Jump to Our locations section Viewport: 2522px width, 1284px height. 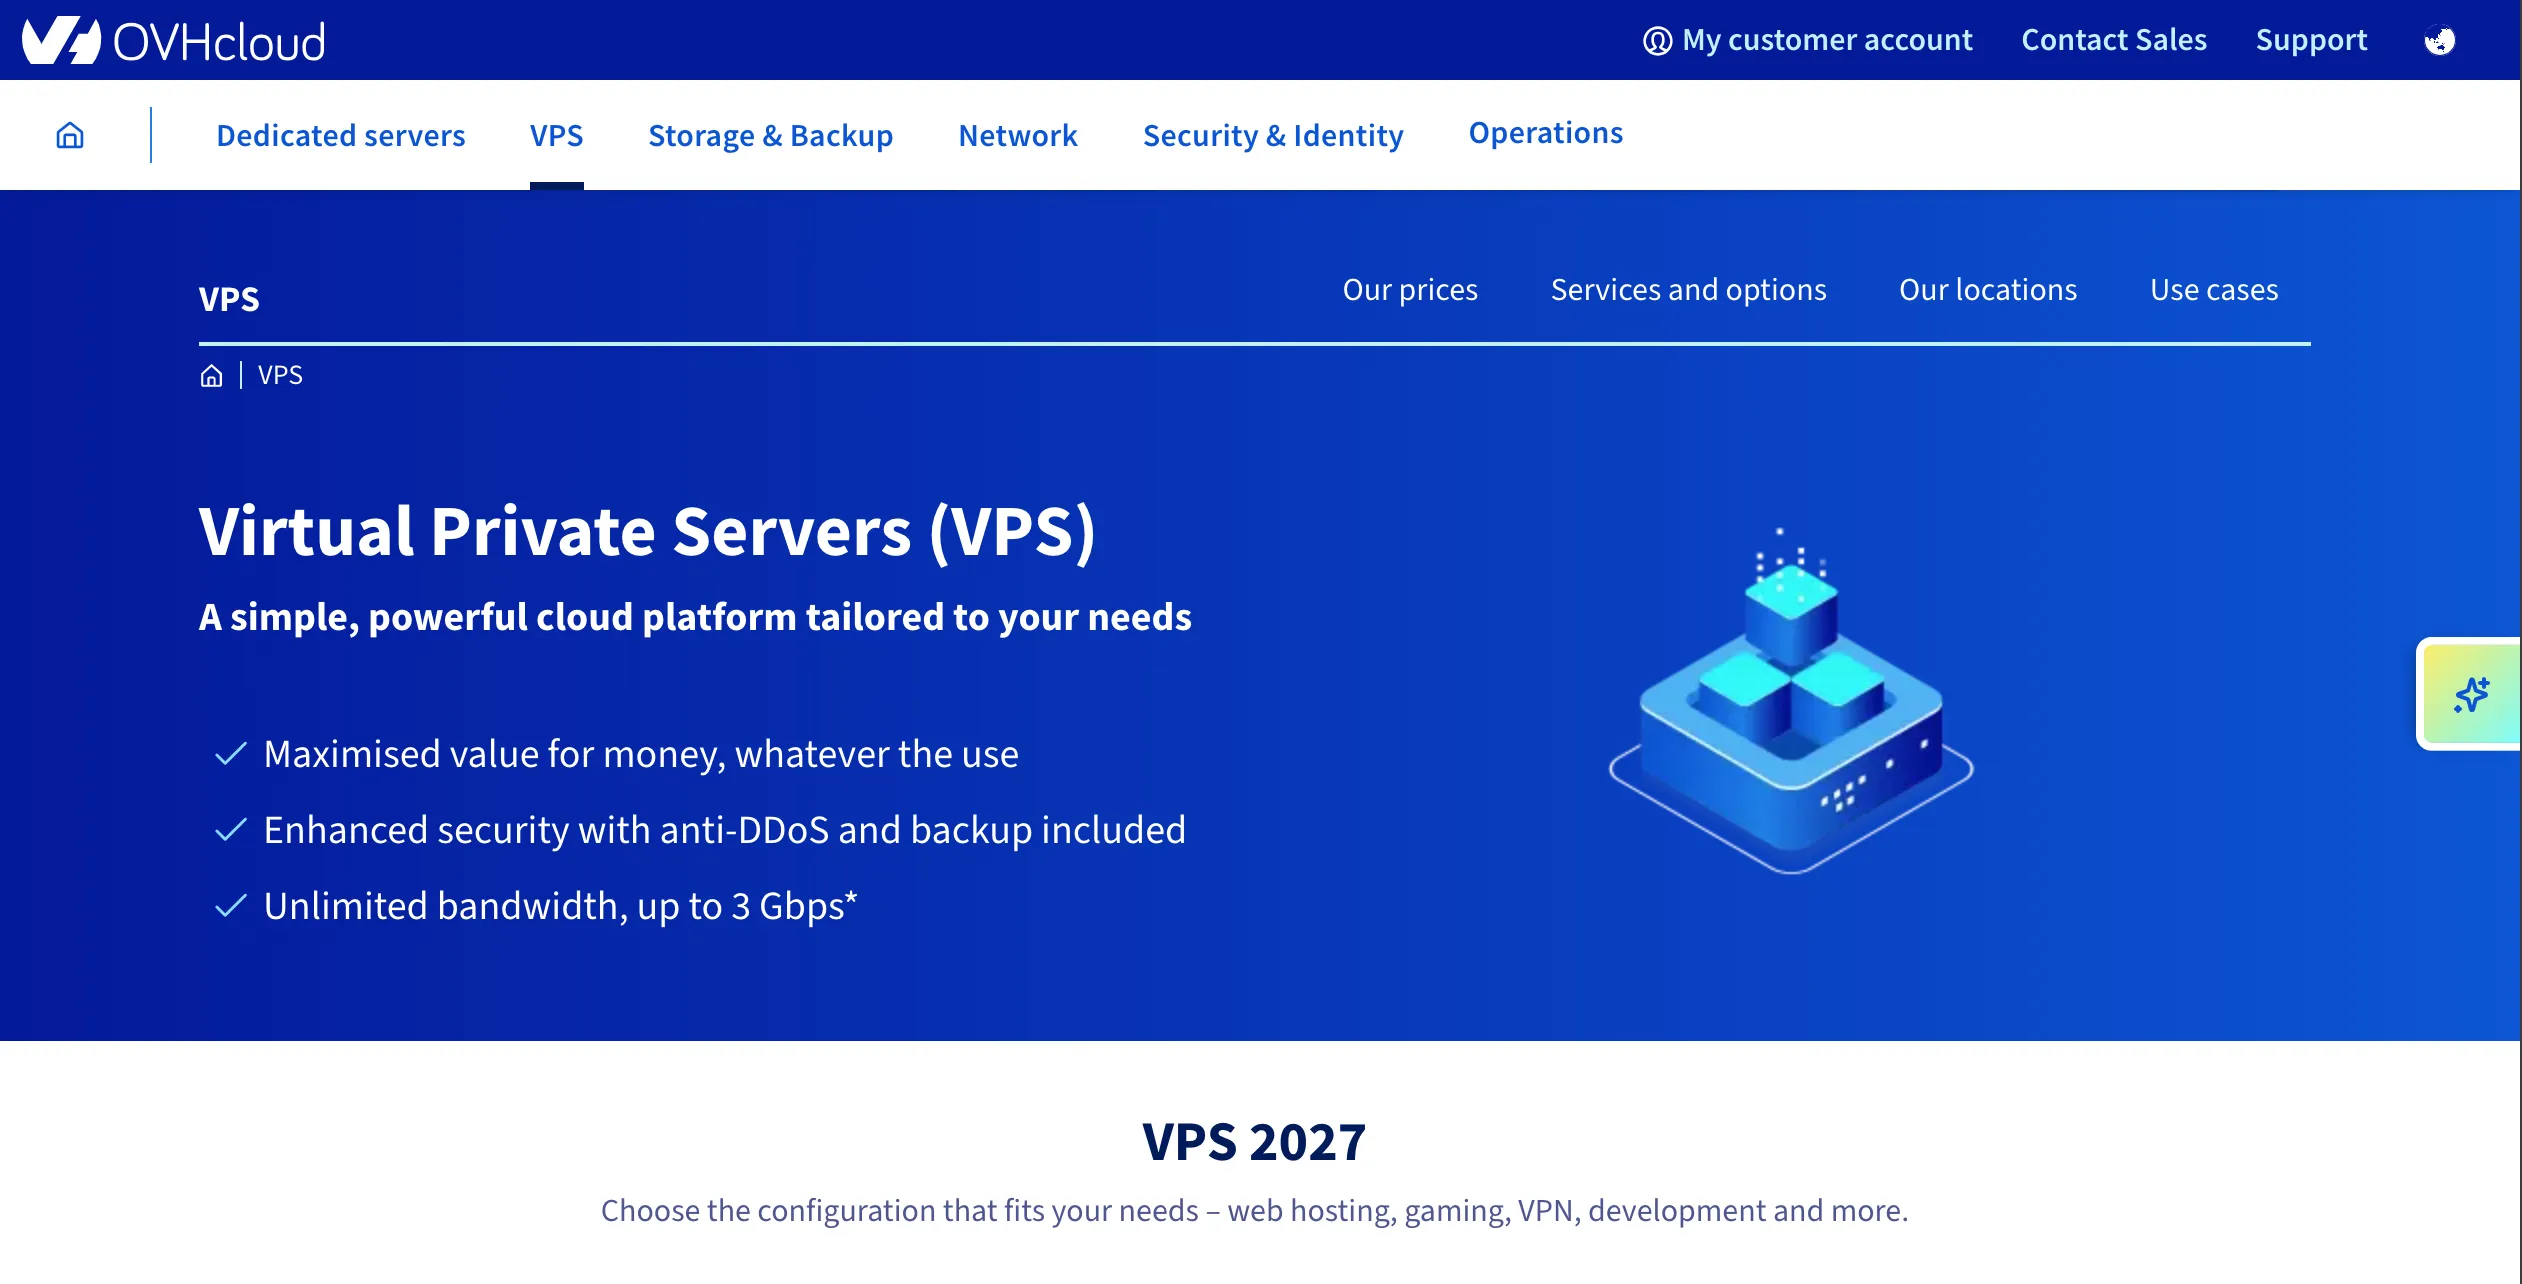(x=1987, y=290)
